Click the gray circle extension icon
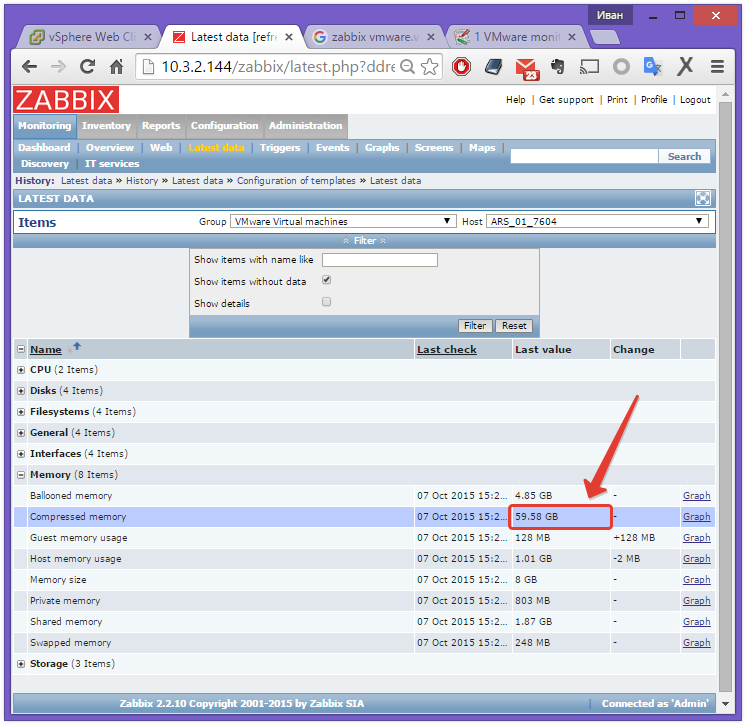The height and width of the screenshot is (725, 747). 621,67
